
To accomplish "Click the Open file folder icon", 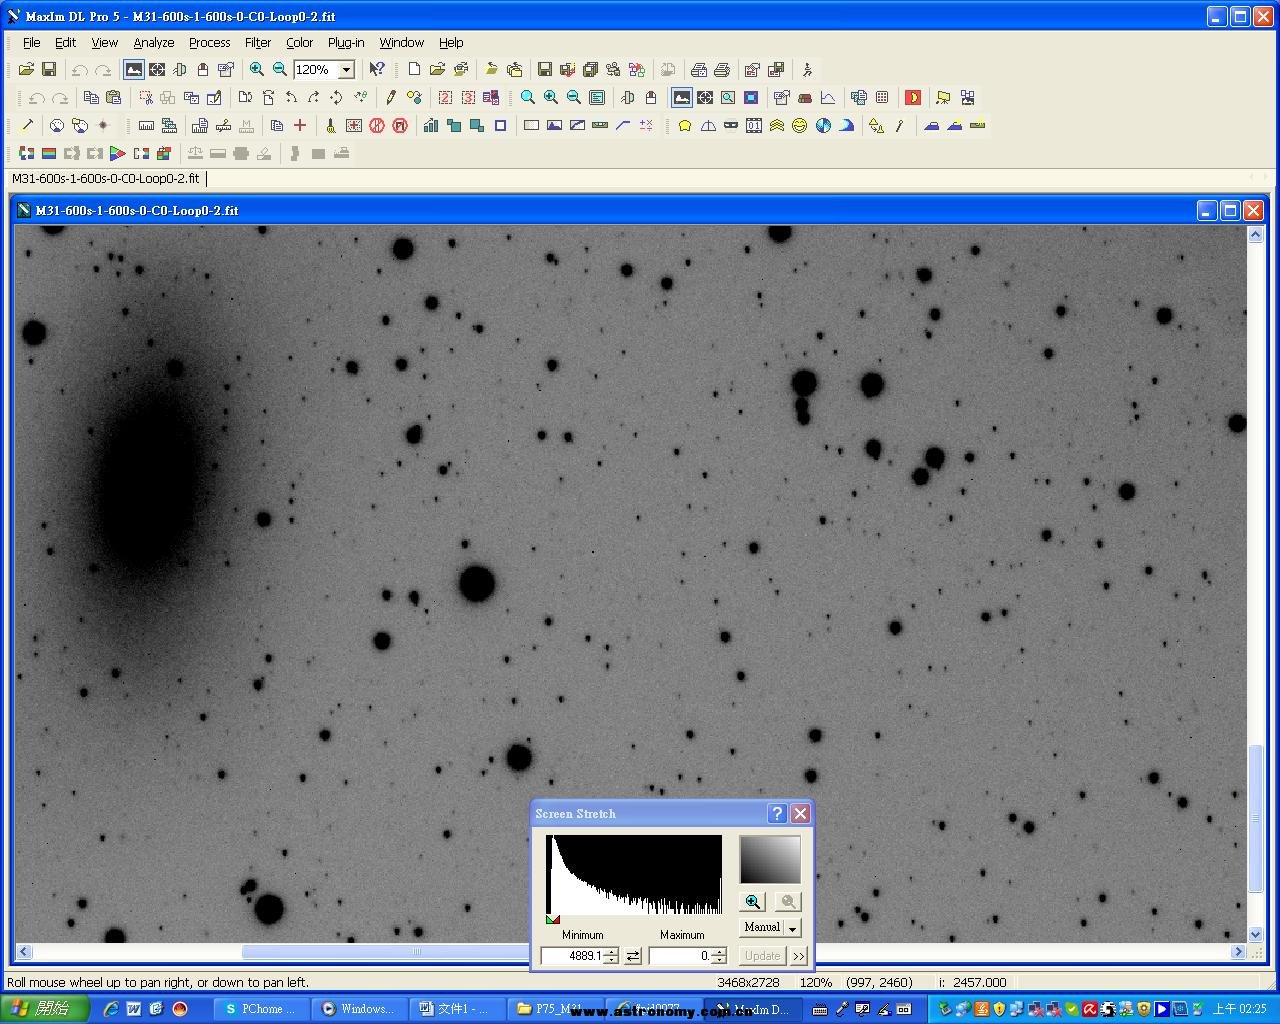I will (x=26, y=69).
